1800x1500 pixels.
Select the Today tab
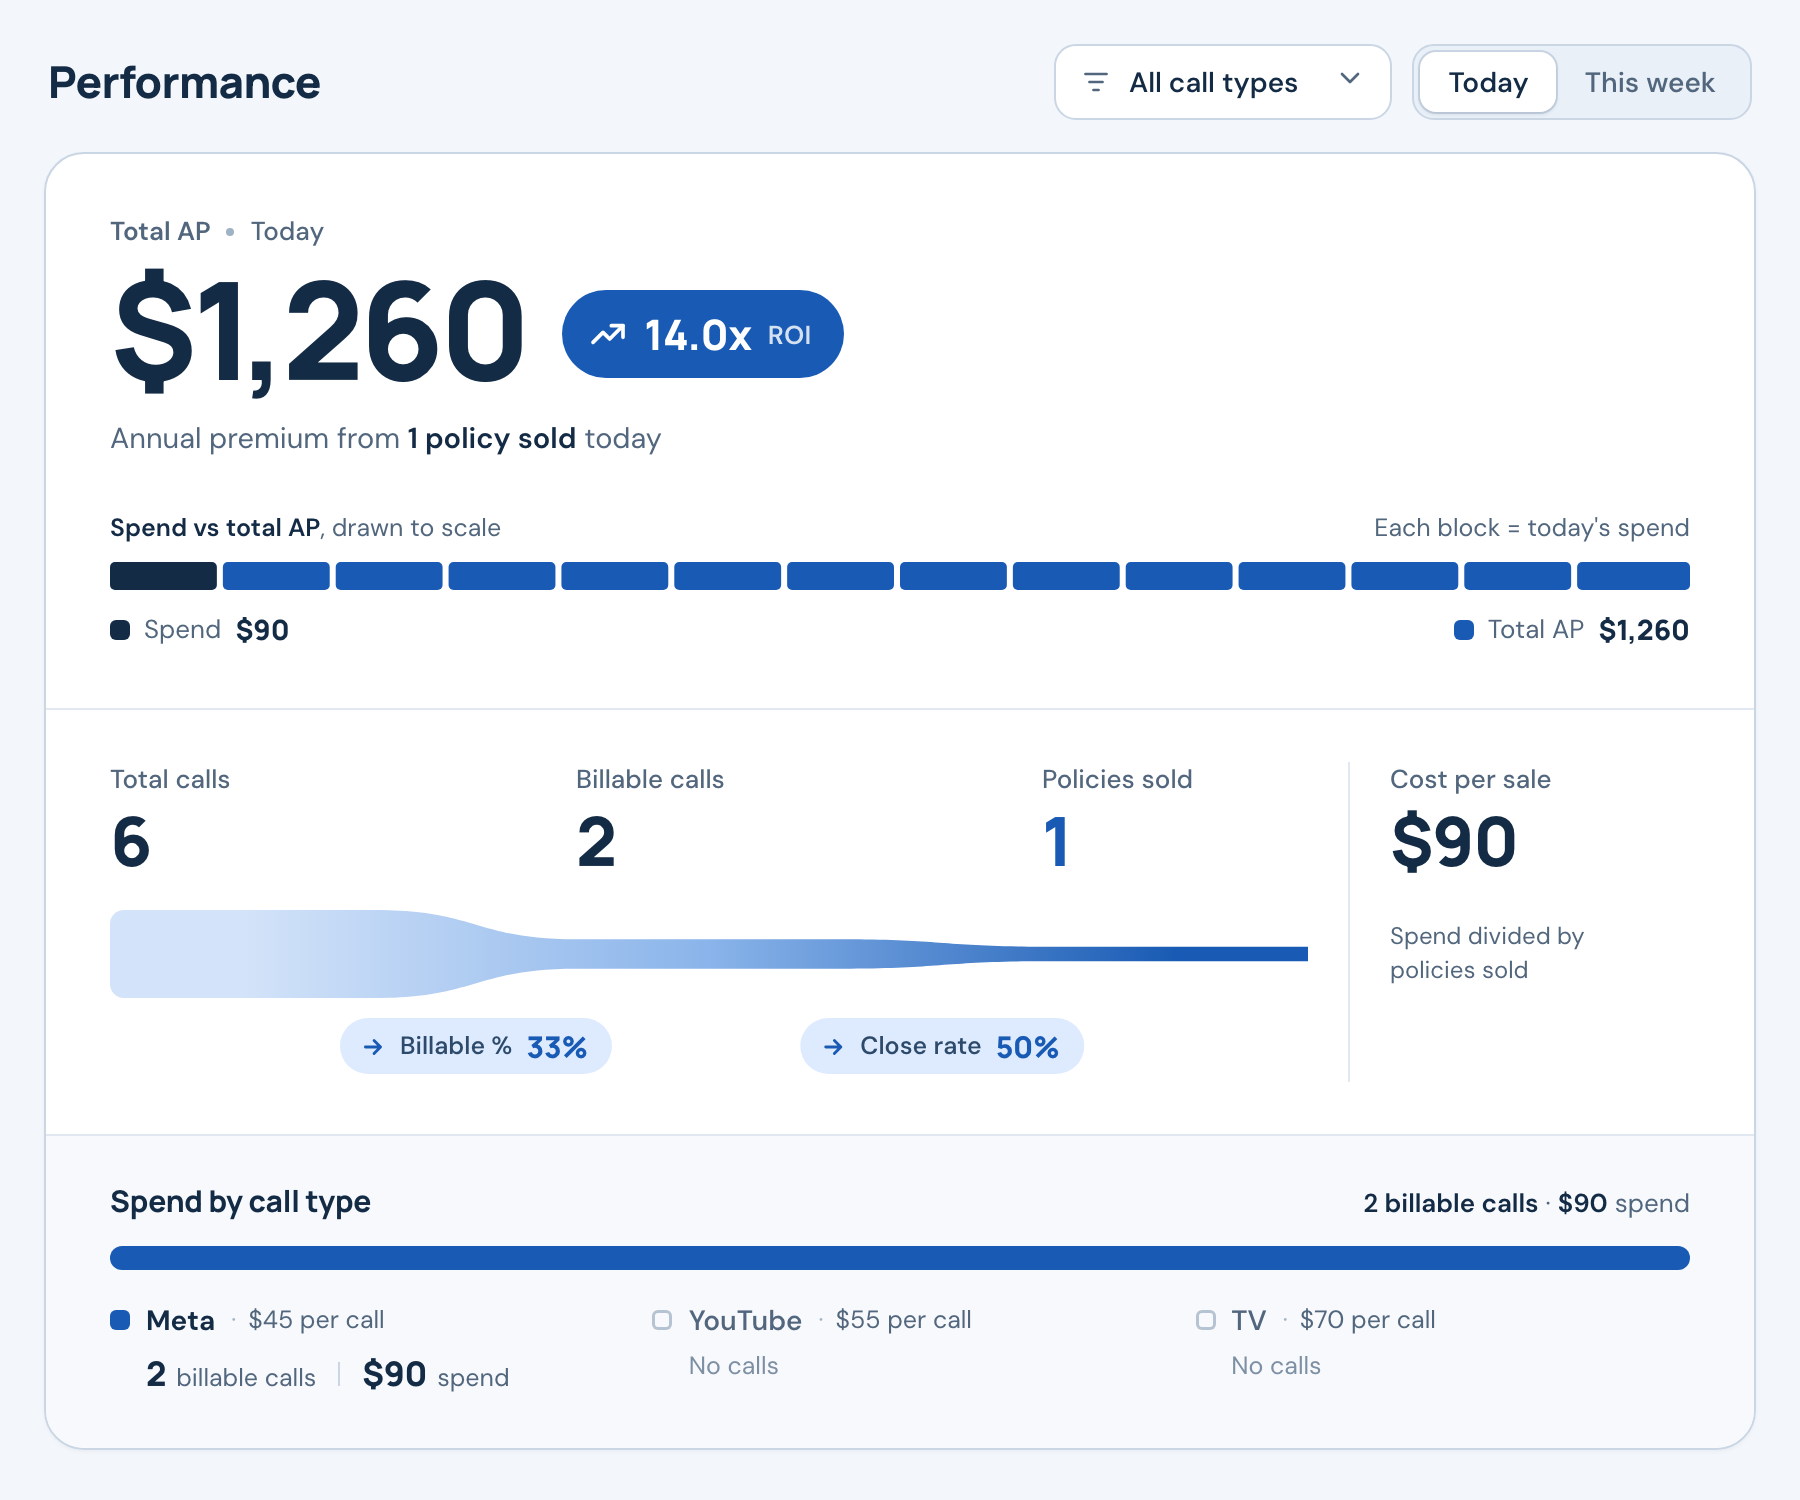[1487, 82]
